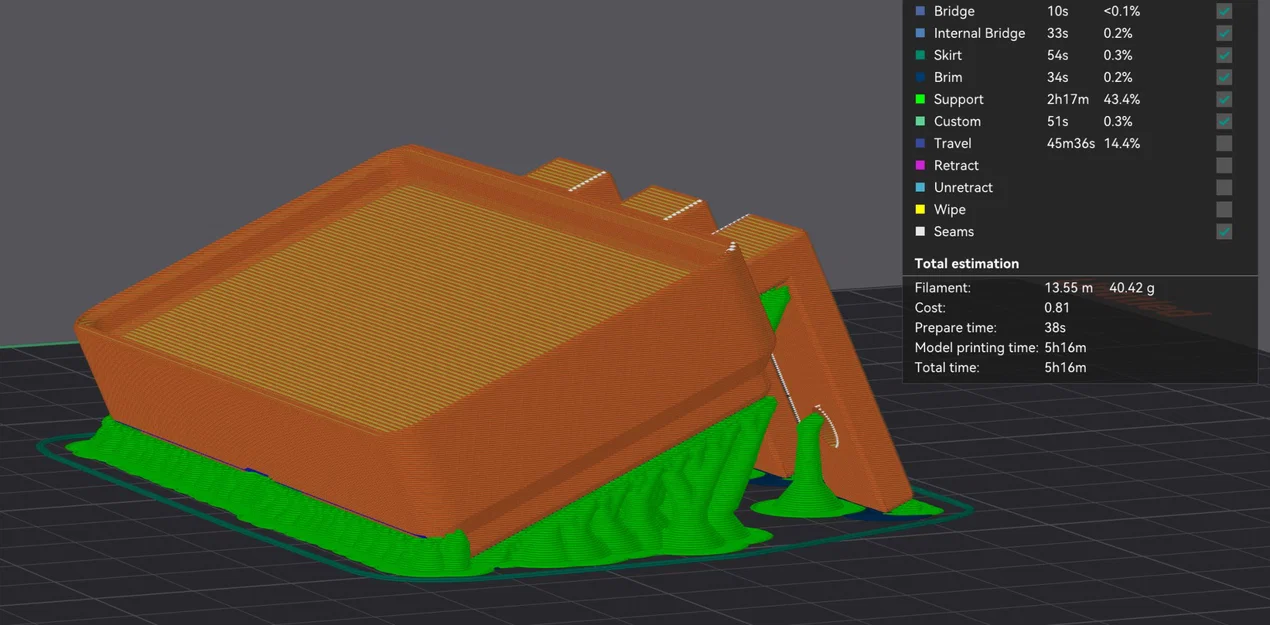Click the white Seams color swatch
1270x625 pixels.
pyautogui.click(x=920, y=231)
